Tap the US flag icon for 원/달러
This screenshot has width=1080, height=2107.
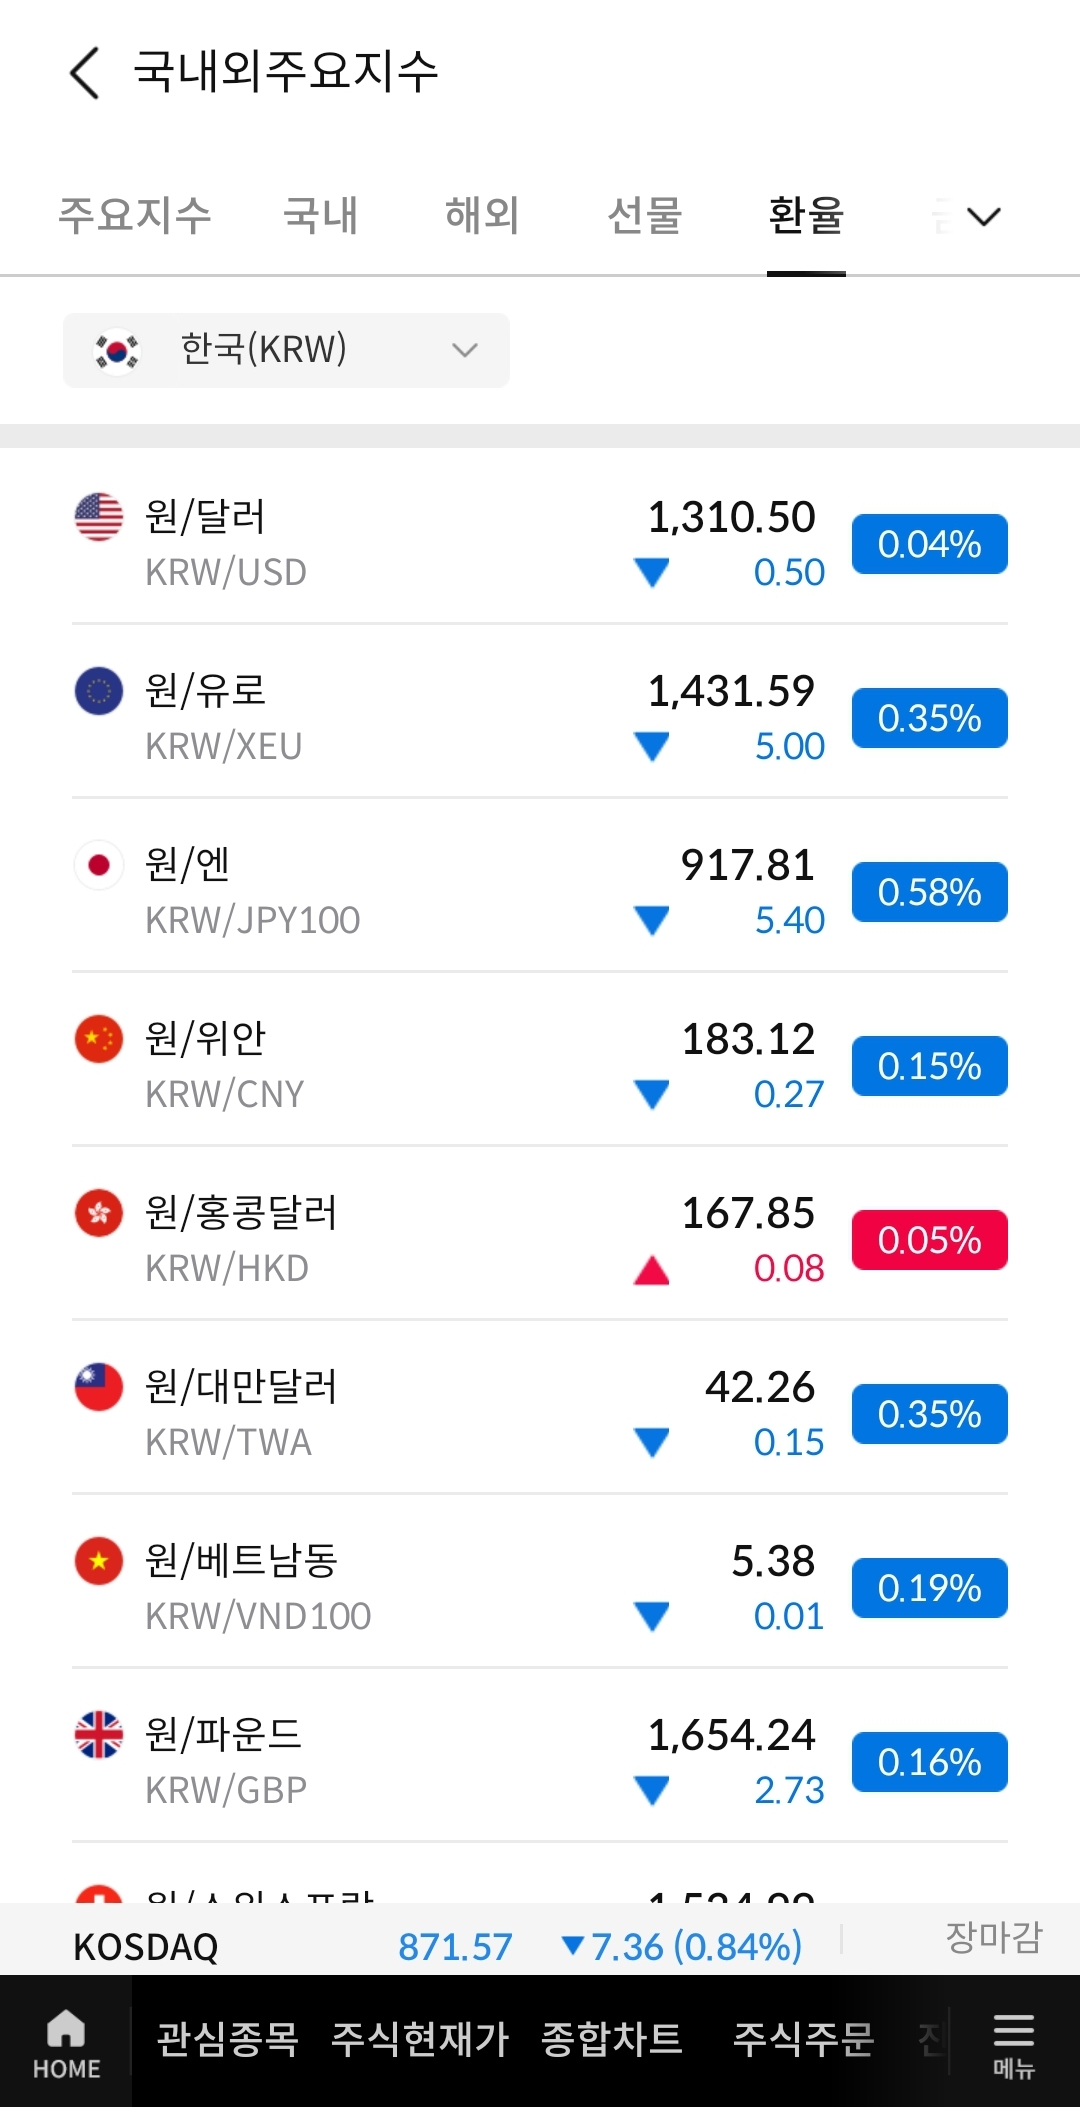pyautogui.click(x=99, y=517)
